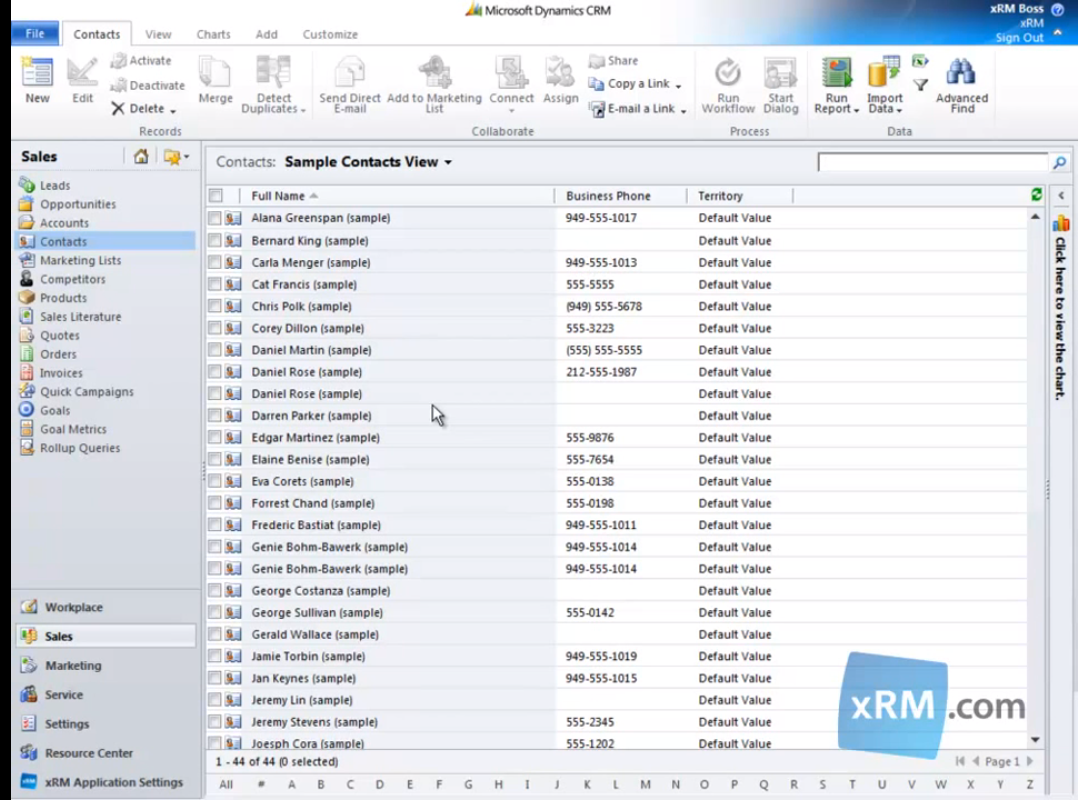Click the Merge records icon
1078x800 pixels.
[x=215, y=72]
